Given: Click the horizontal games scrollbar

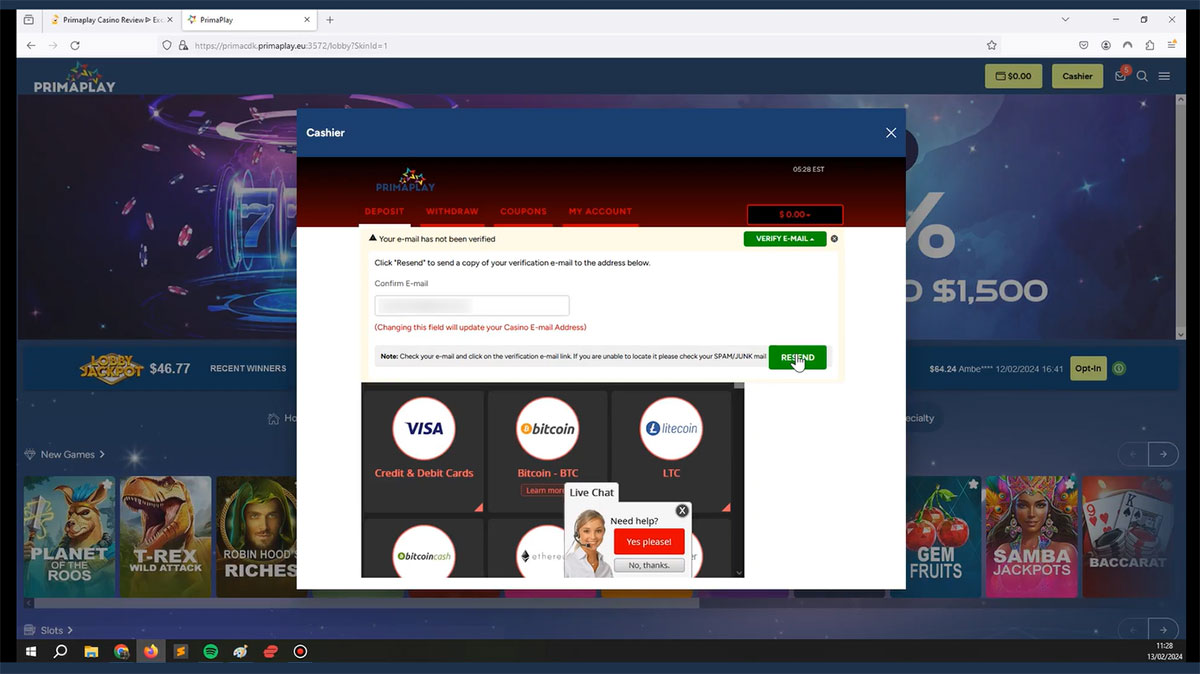Looking at the screenshot, I should coord(368,603).
